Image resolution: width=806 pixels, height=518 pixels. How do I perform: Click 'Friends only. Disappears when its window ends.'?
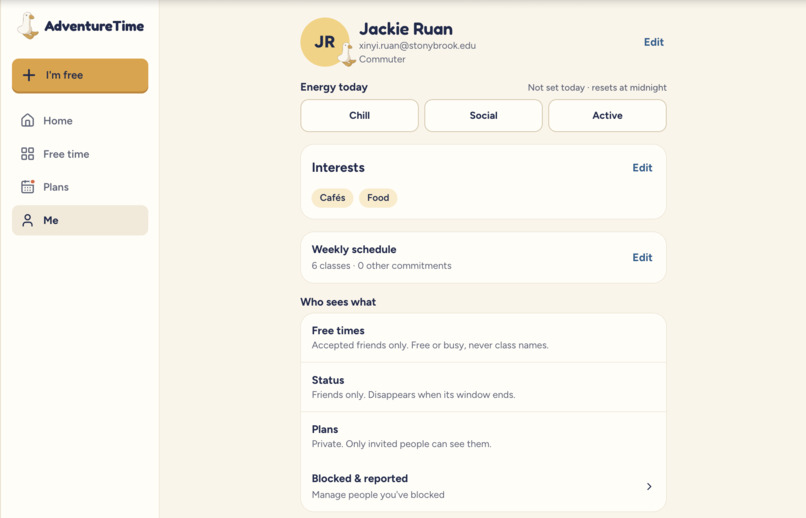pos(413,395)
